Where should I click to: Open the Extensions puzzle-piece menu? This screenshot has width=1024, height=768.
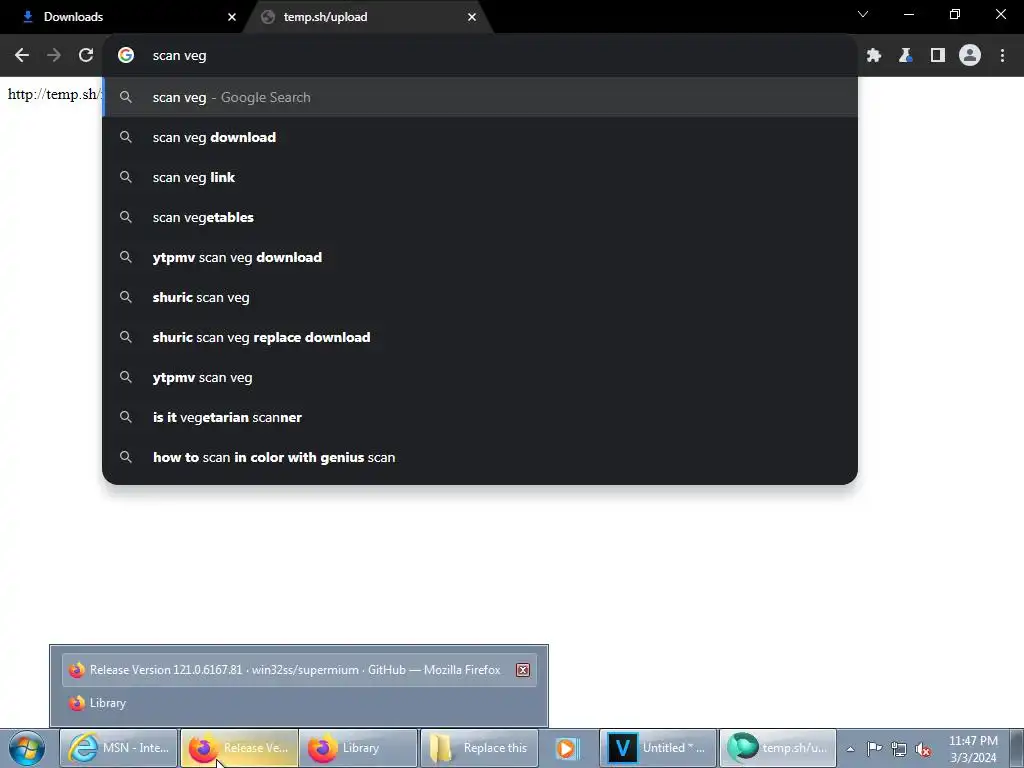[874, 56]
